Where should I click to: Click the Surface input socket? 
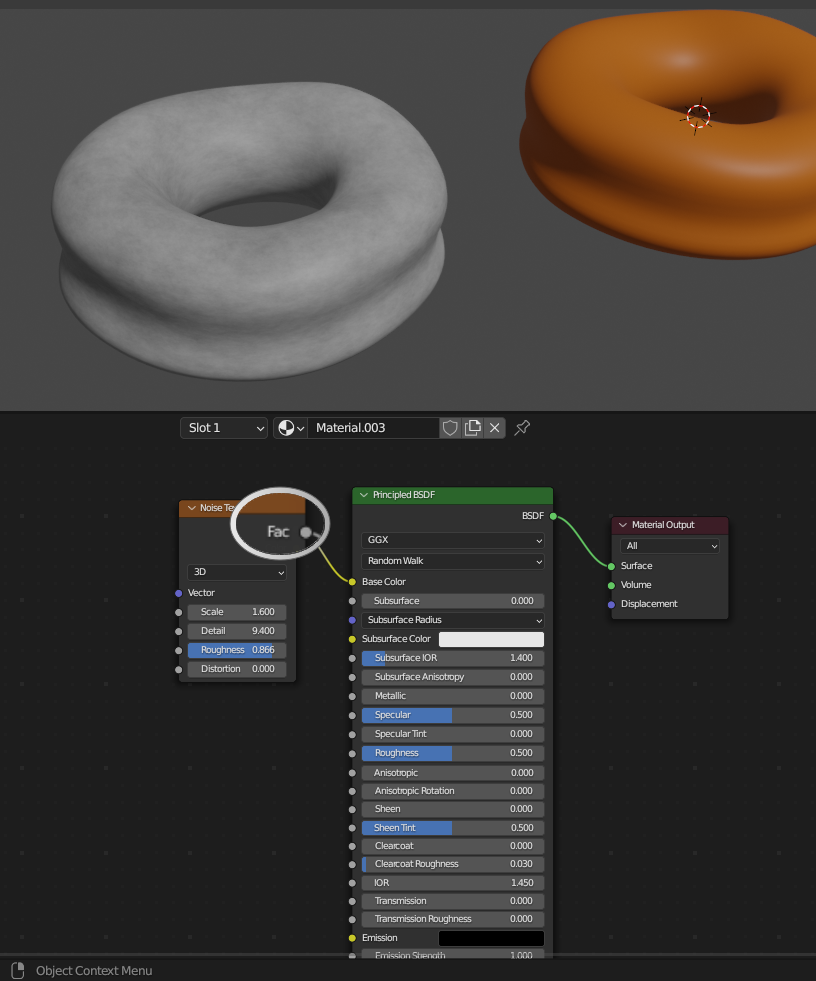pos(611,566)
